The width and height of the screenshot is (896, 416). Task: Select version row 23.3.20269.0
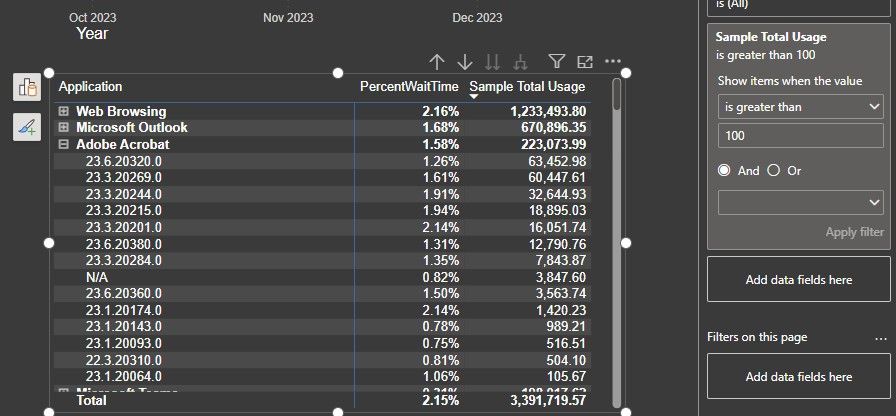322,178
